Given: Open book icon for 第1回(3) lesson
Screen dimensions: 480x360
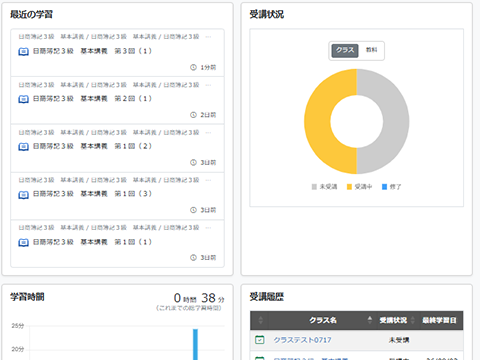Looking at the screenshot, I should coord(23,194).
